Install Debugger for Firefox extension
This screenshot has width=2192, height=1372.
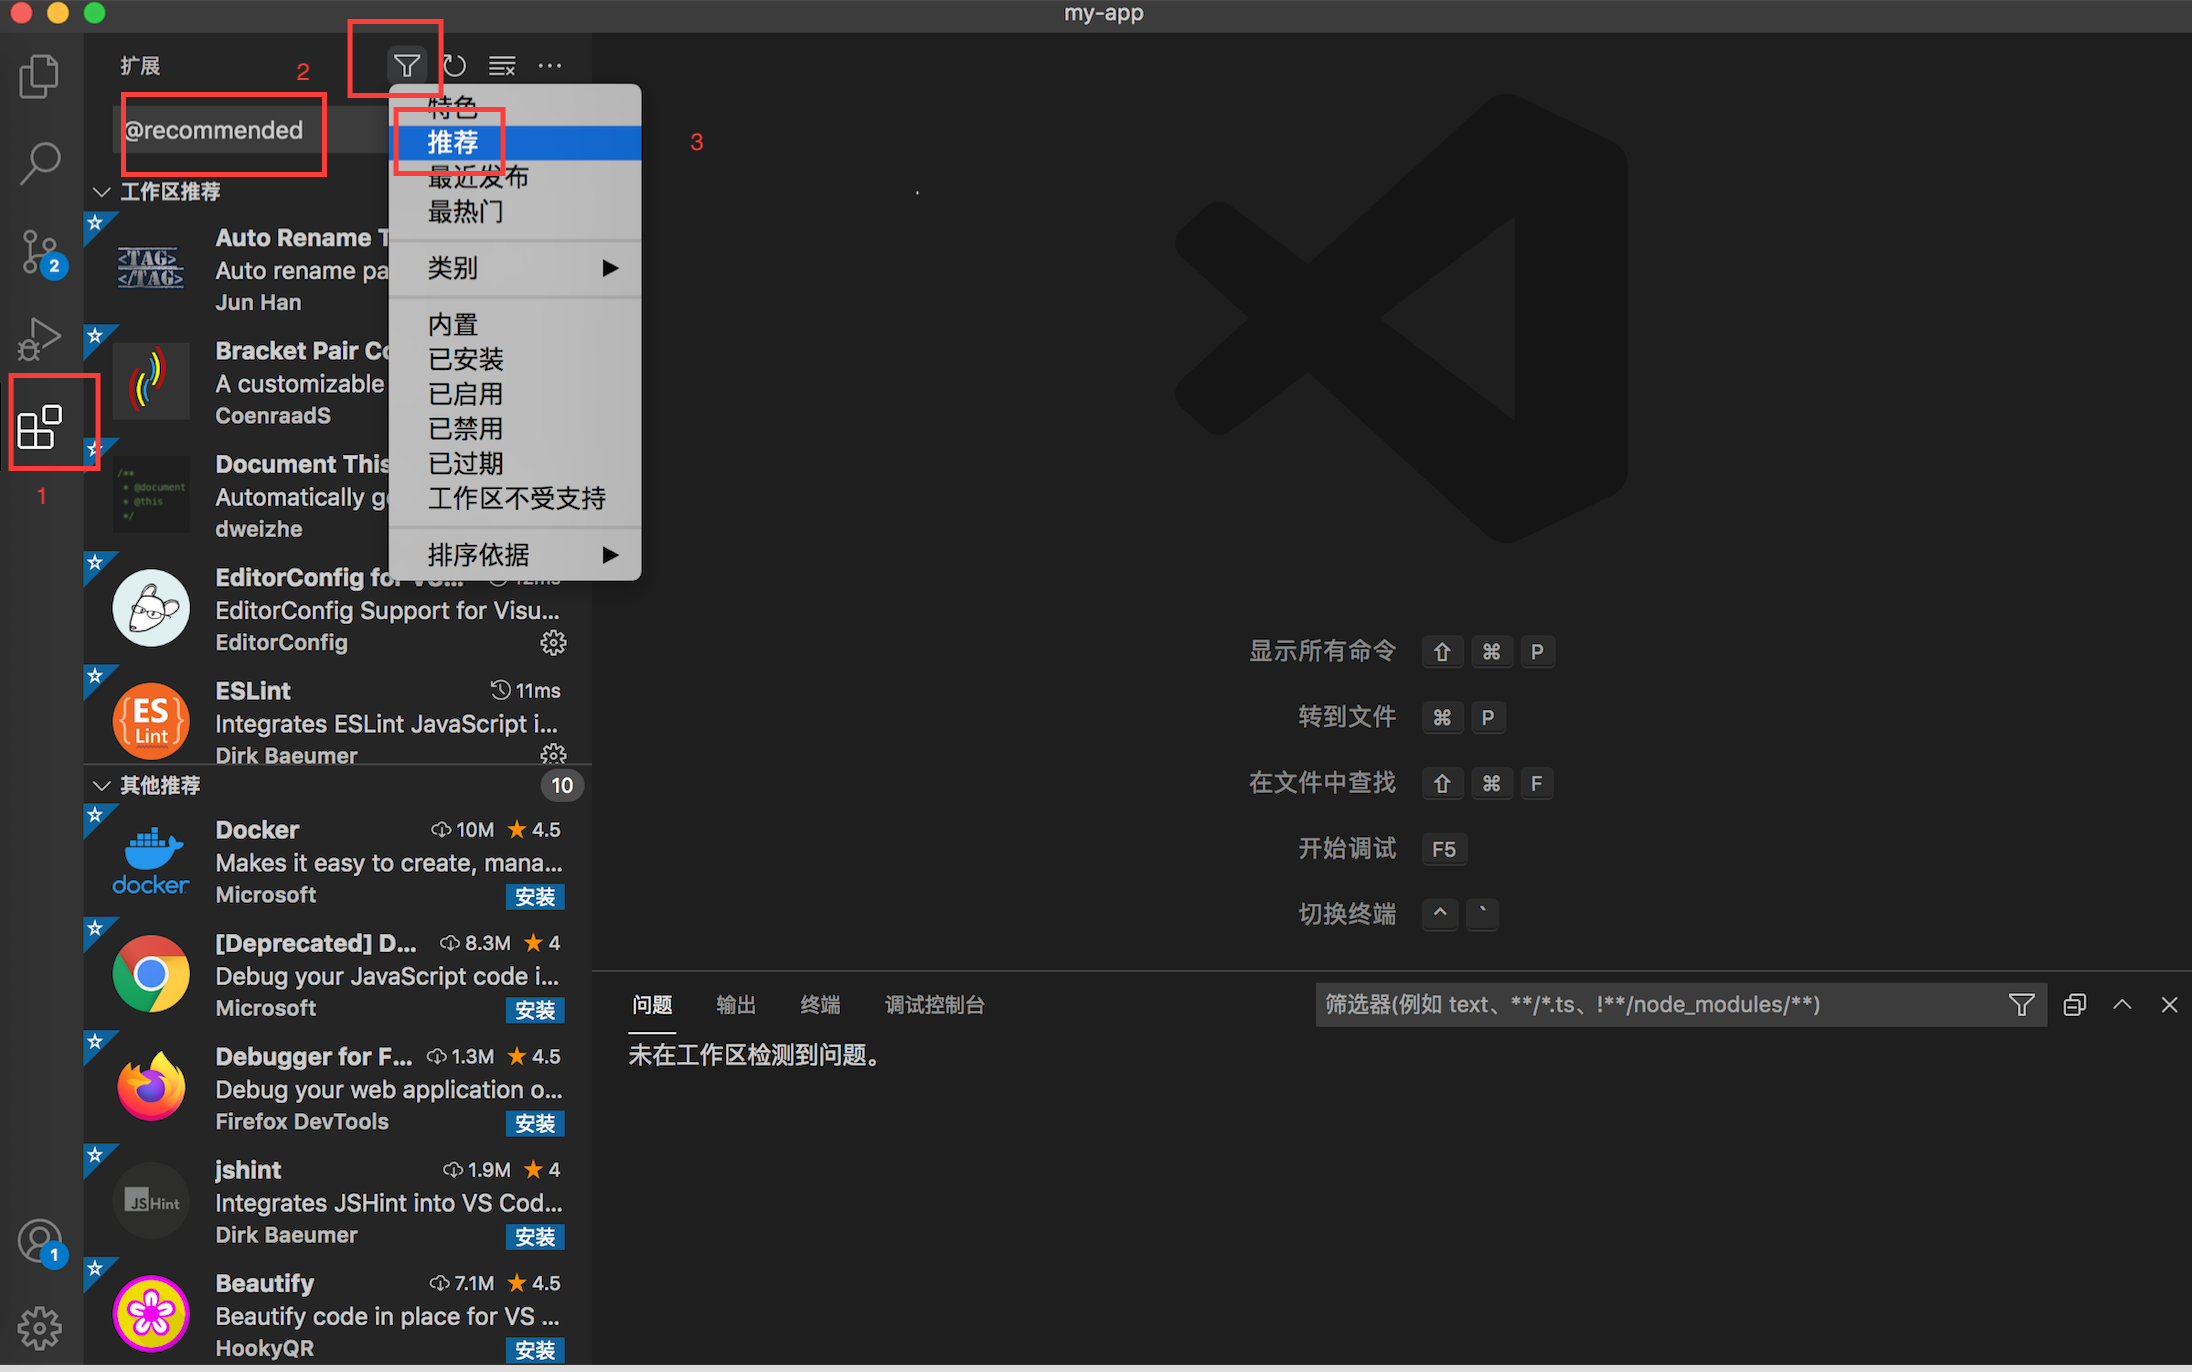535,1124
